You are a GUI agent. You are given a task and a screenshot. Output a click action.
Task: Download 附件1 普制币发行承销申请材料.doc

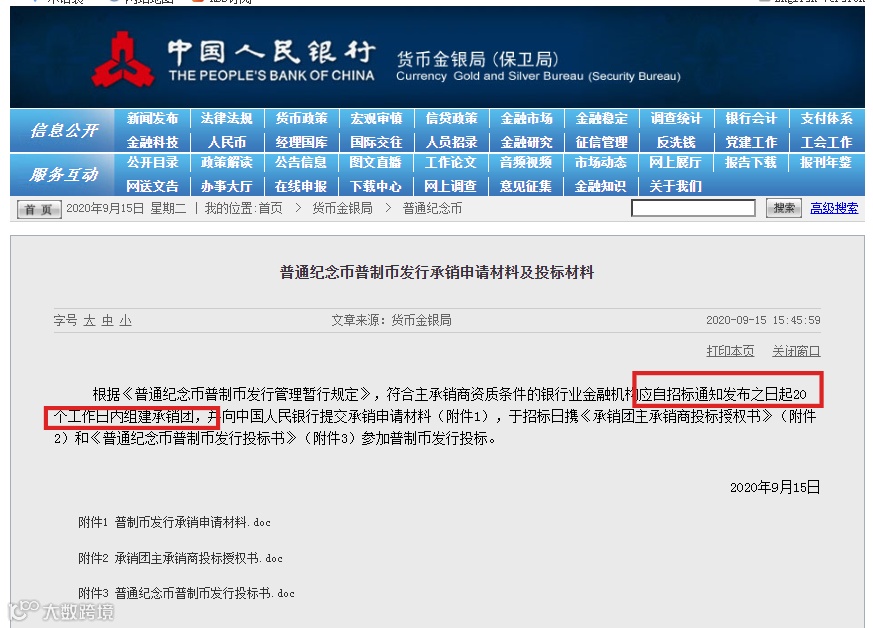click(x=174, y=522)
